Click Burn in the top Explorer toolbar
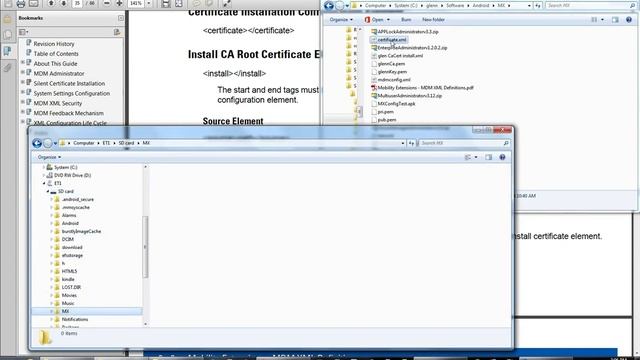The image size is (640, 360). (406, 20)
